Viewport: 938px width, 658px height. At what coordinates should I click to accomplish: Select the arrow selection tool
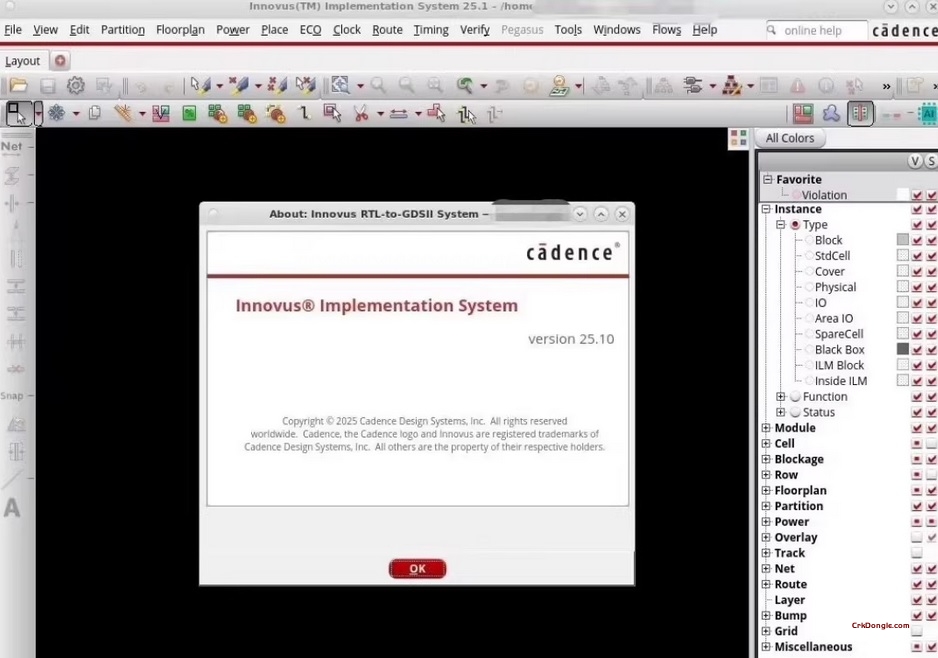pyautogui.click(x=20, y=113)
